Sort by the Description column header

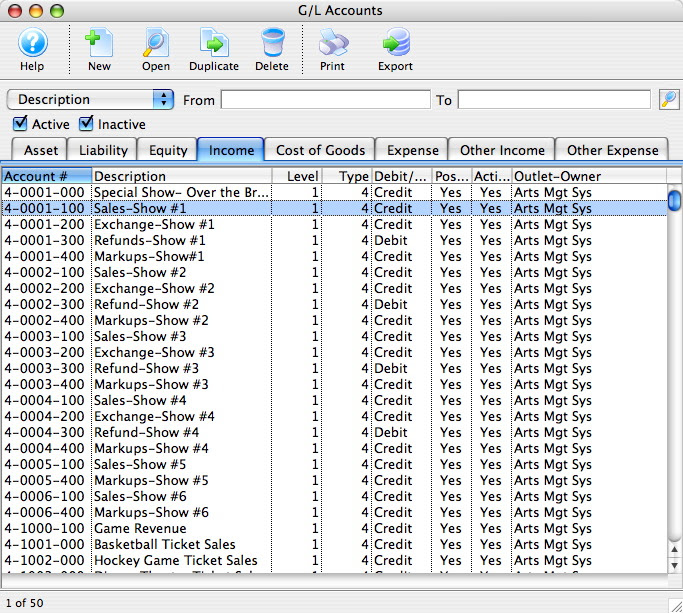point(182,176)
